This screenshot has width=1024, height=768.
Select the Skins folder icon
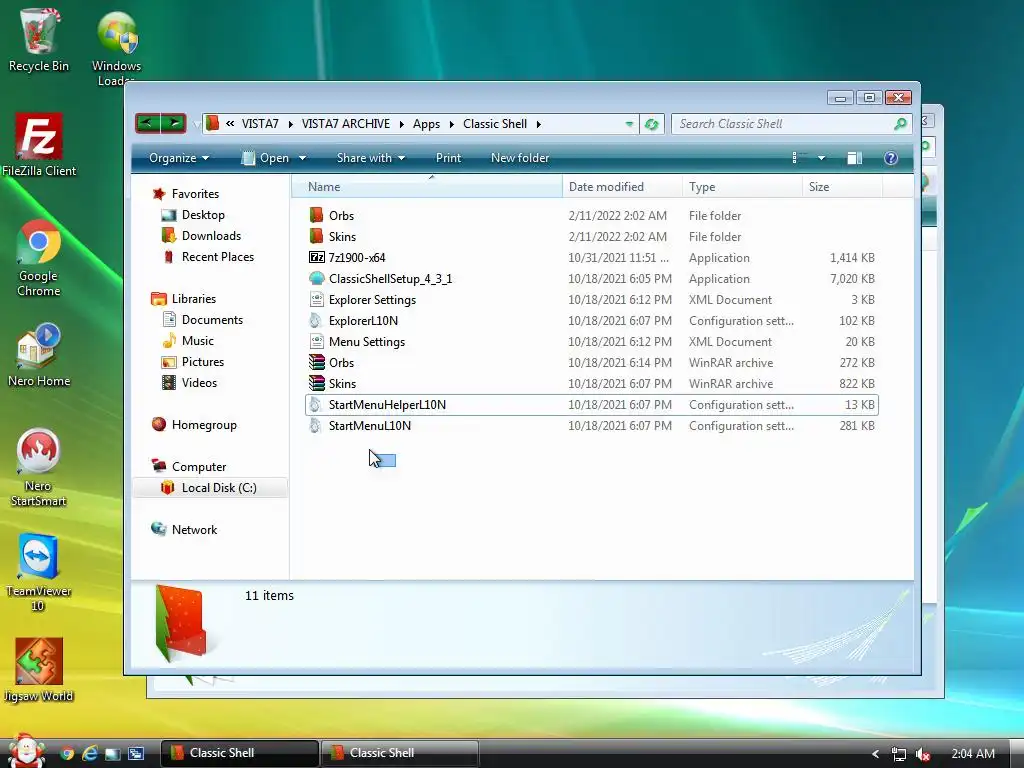(317, 236)
